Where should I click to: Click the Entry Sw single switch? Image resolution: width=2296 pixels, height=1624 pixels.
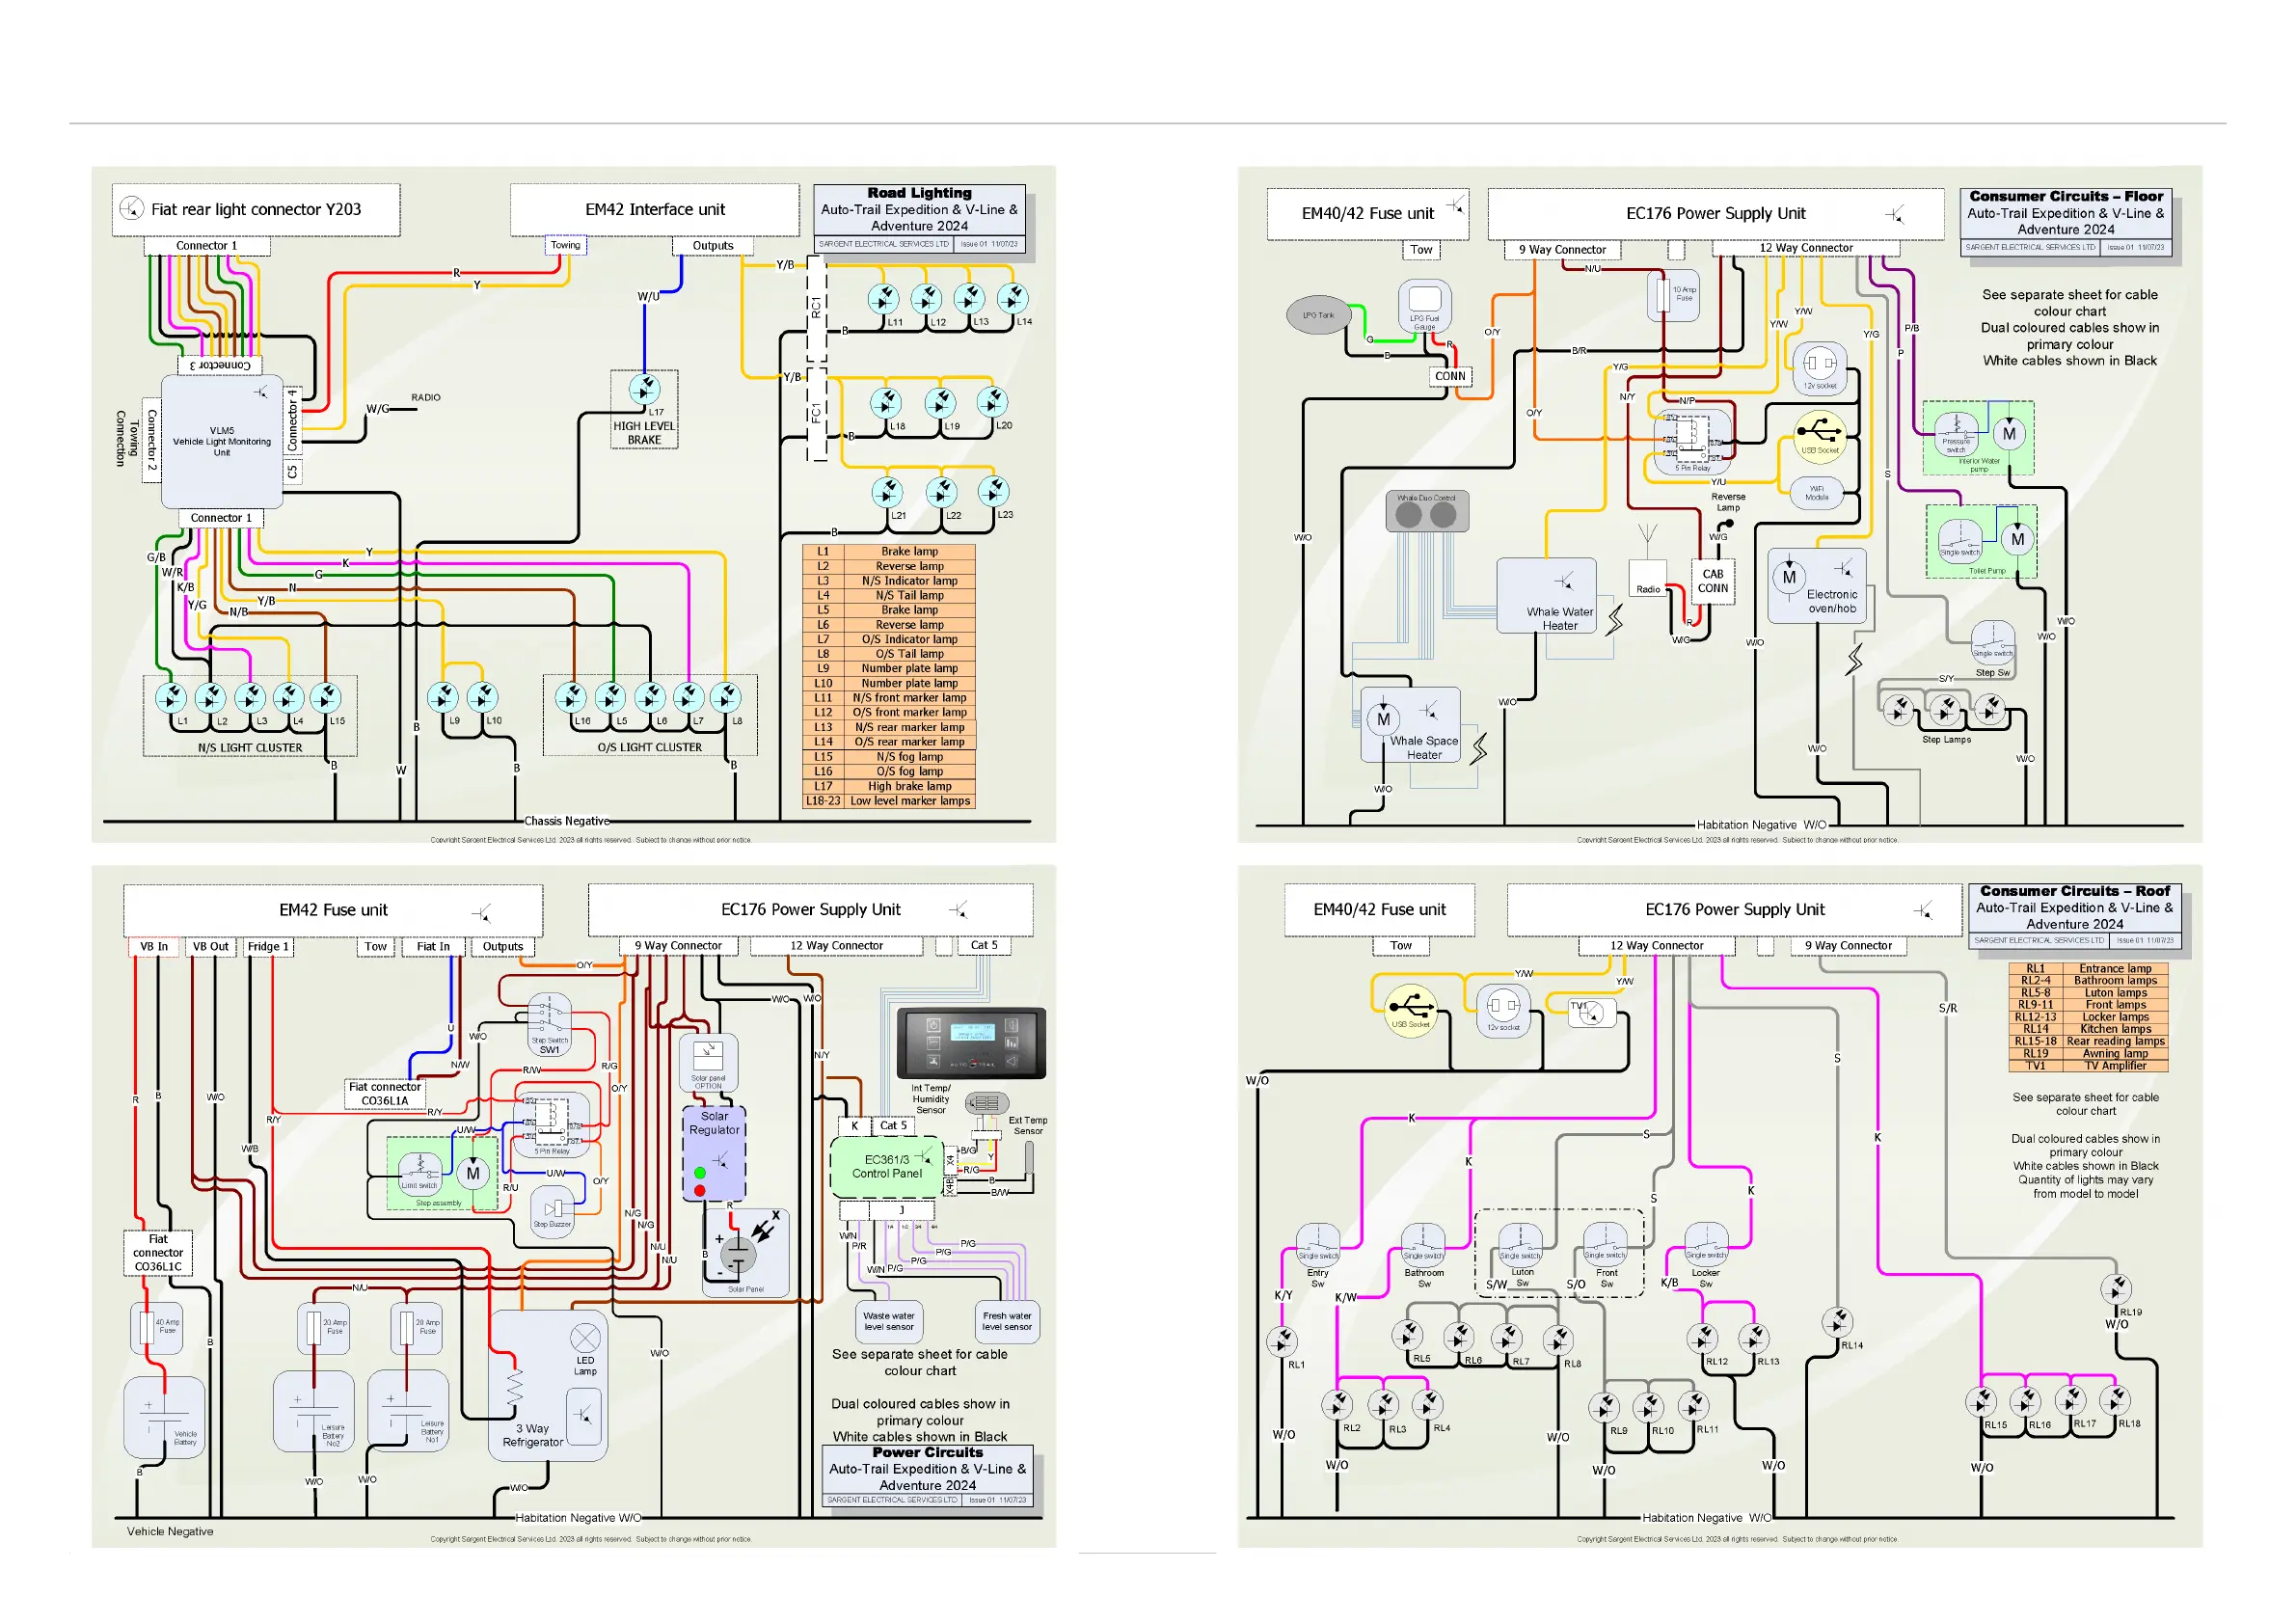[1318, 1243]
